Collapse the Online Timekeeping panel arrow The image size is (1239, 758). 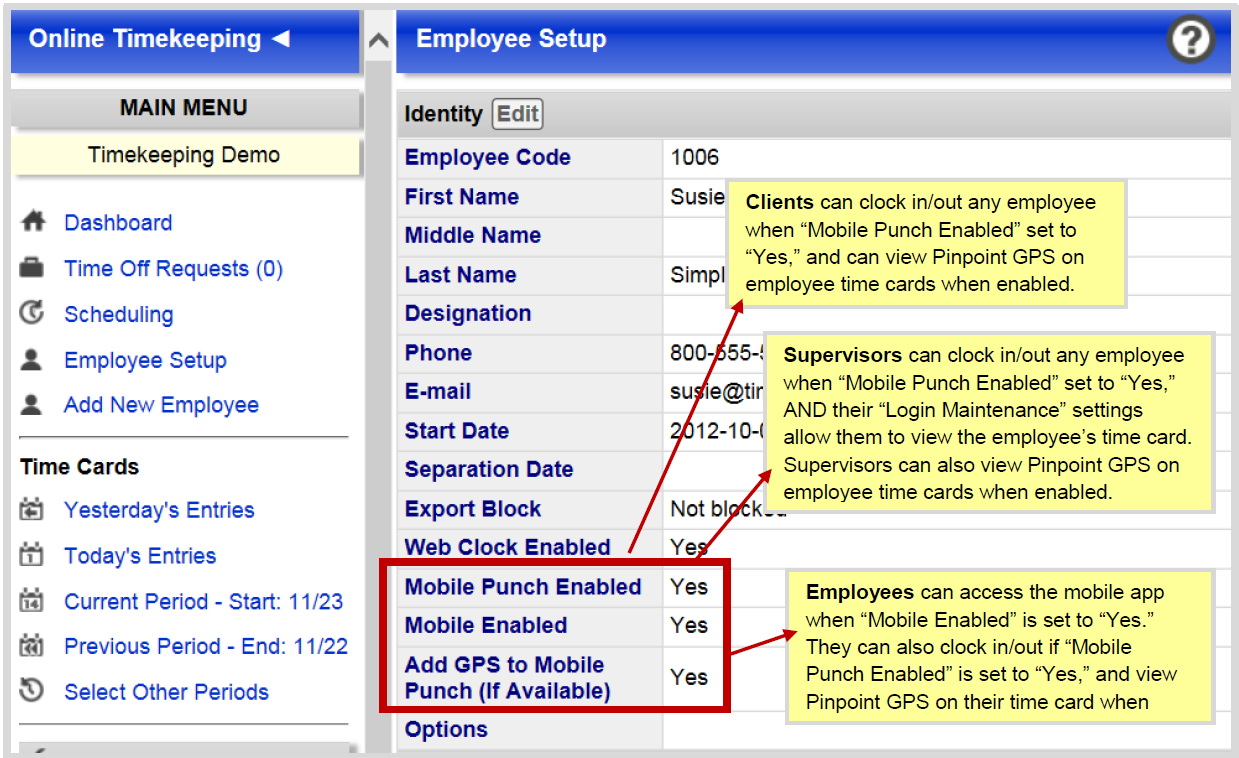pos(283,39)
